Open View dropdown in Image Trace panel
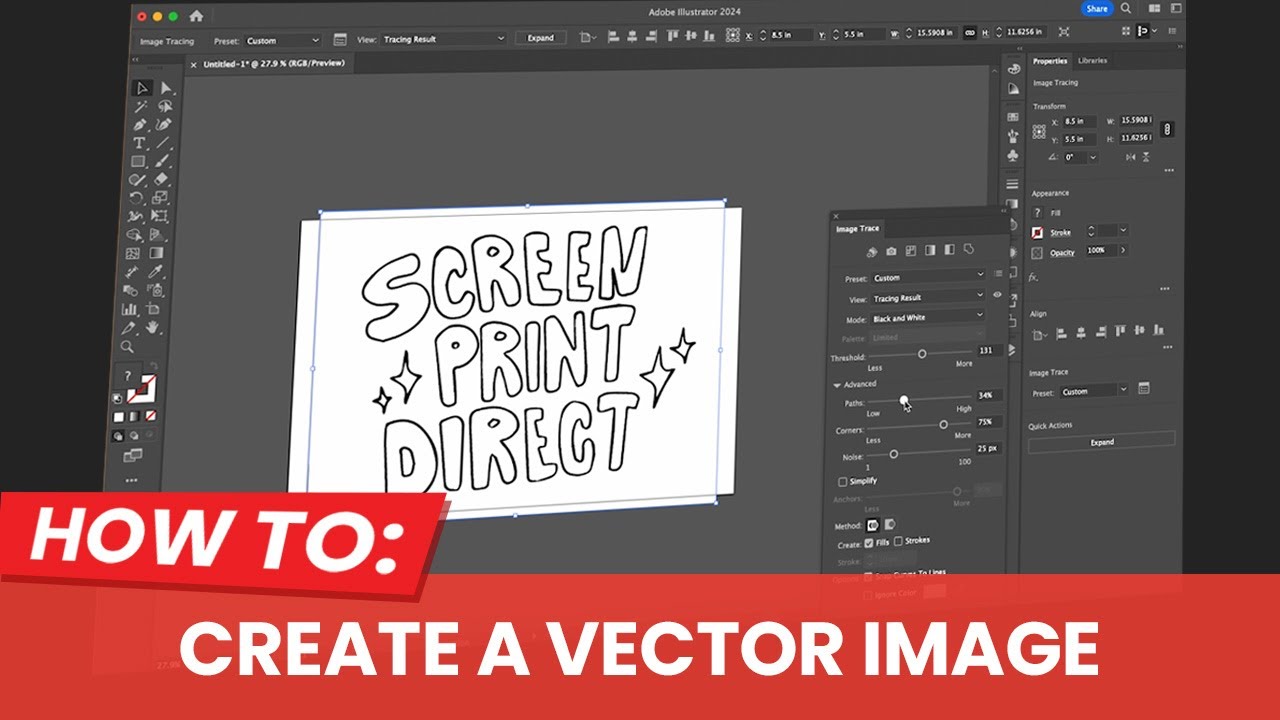1280x720 pixels. [928, 297]
